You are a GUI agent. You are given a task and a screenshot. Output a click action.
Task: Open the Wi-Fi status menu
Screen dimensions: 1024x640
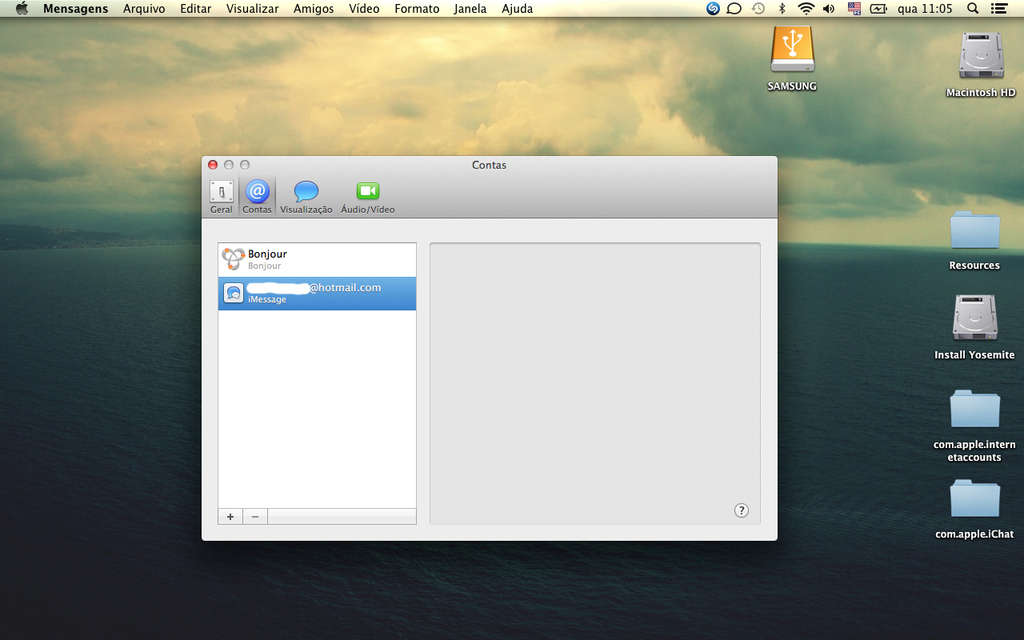(807, 8)
